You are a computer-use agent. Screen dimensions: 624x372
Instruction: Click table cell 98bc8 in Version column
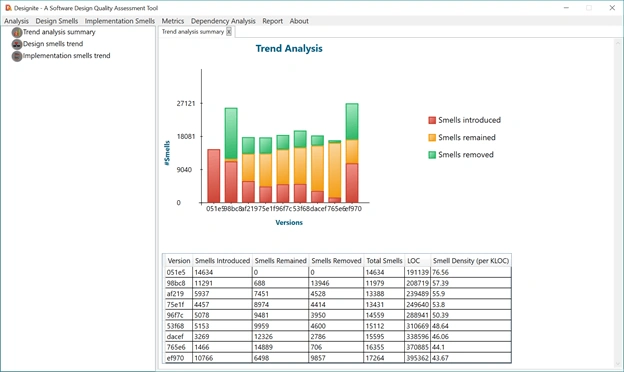pyautogui.click(x=179, y=283)
